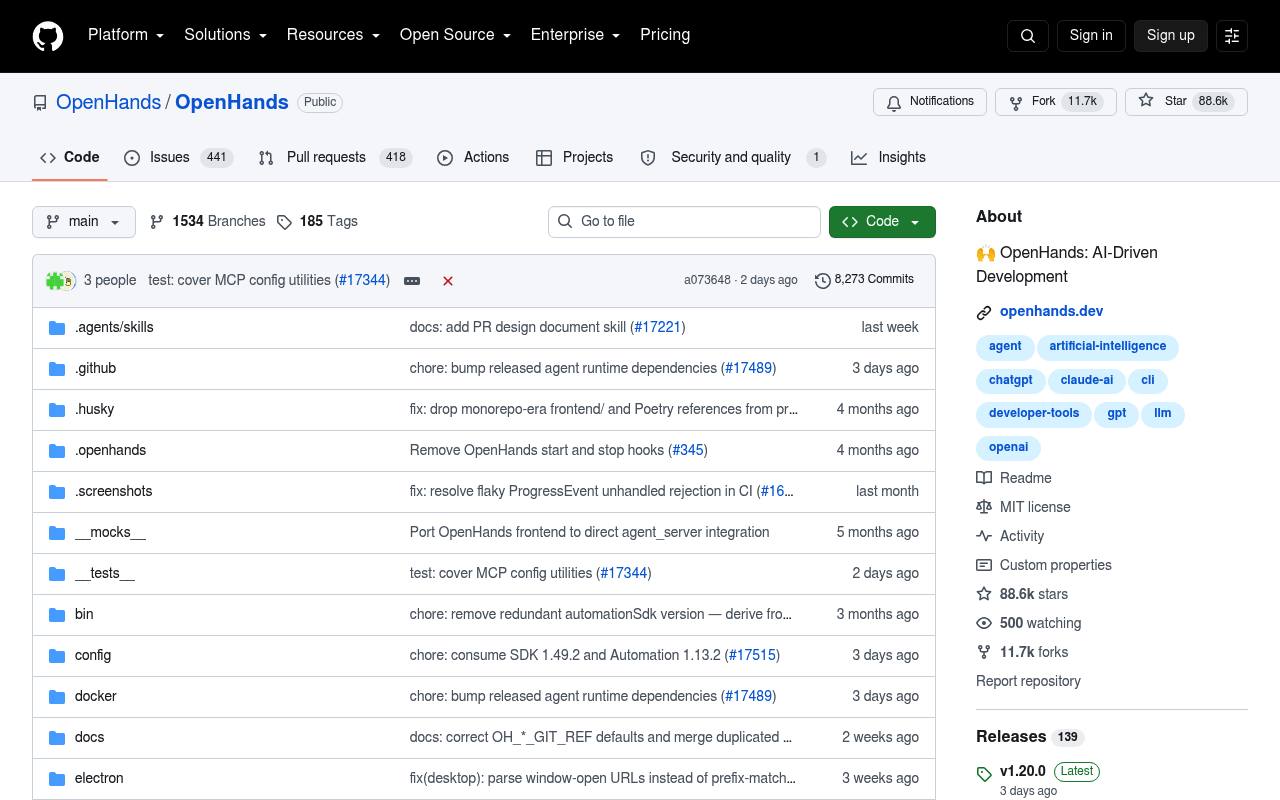Click the failed checks red X icon

448,281
